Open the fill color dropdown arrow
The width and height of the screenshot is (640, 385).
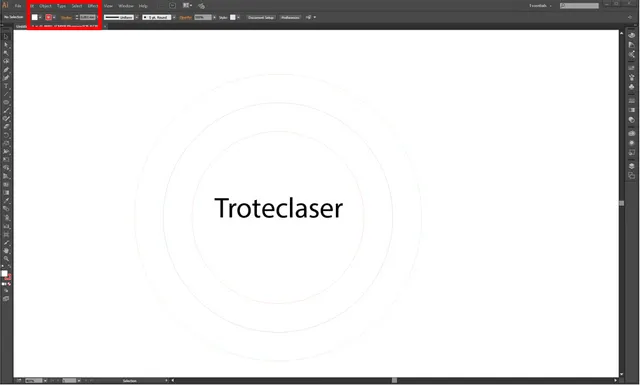40,18
